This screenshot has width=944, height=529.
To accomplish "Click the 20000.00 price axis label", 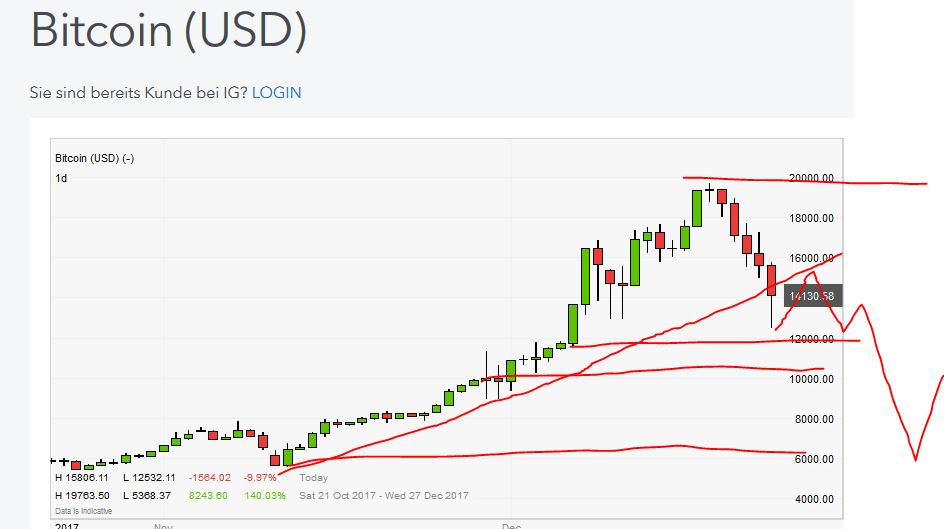I will 811,178.
